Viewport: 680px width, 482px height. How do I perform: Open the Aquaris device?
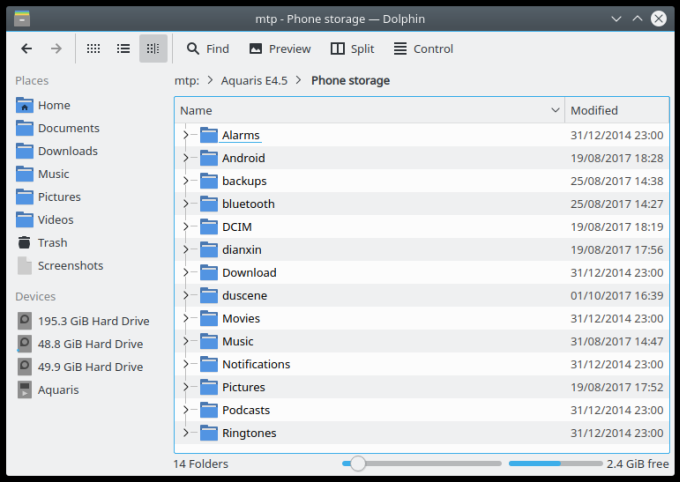(49, 390)
